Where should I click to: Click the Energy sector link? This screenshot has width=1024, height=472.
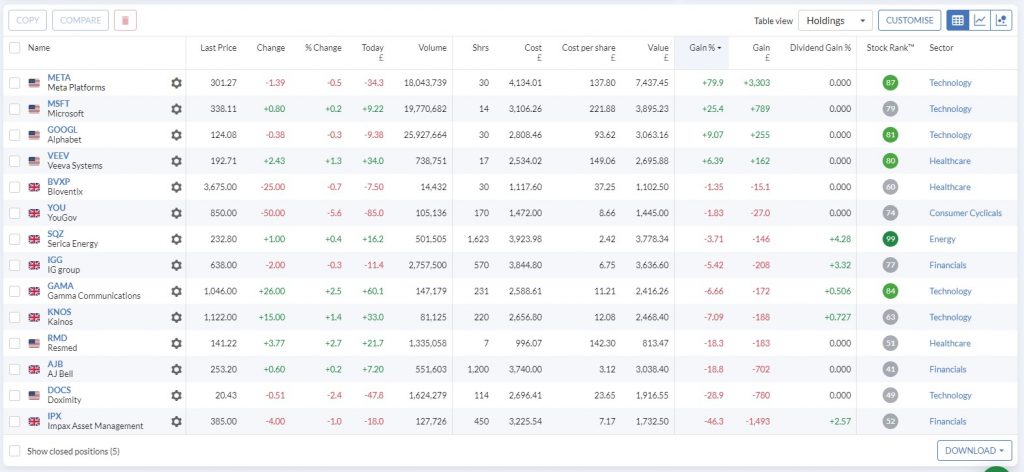(x=942, y=239)
